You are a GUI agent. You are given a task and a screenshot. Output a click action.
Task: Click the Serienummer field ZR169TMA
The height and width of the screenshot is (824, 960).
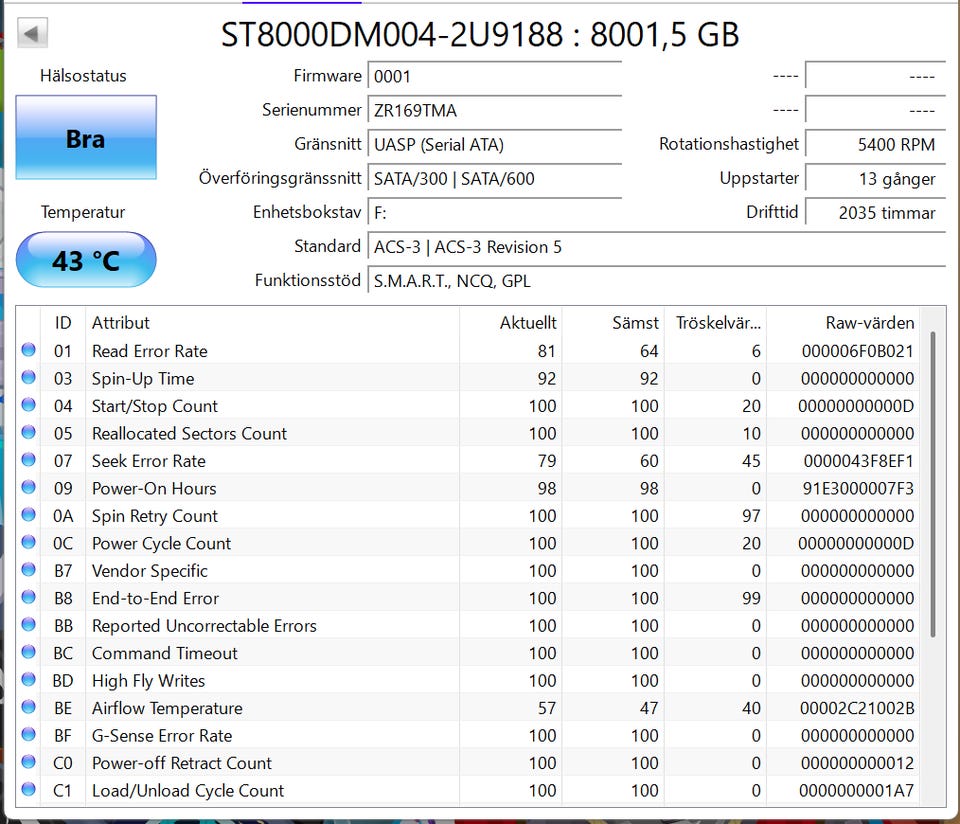[x=494, y=110]
